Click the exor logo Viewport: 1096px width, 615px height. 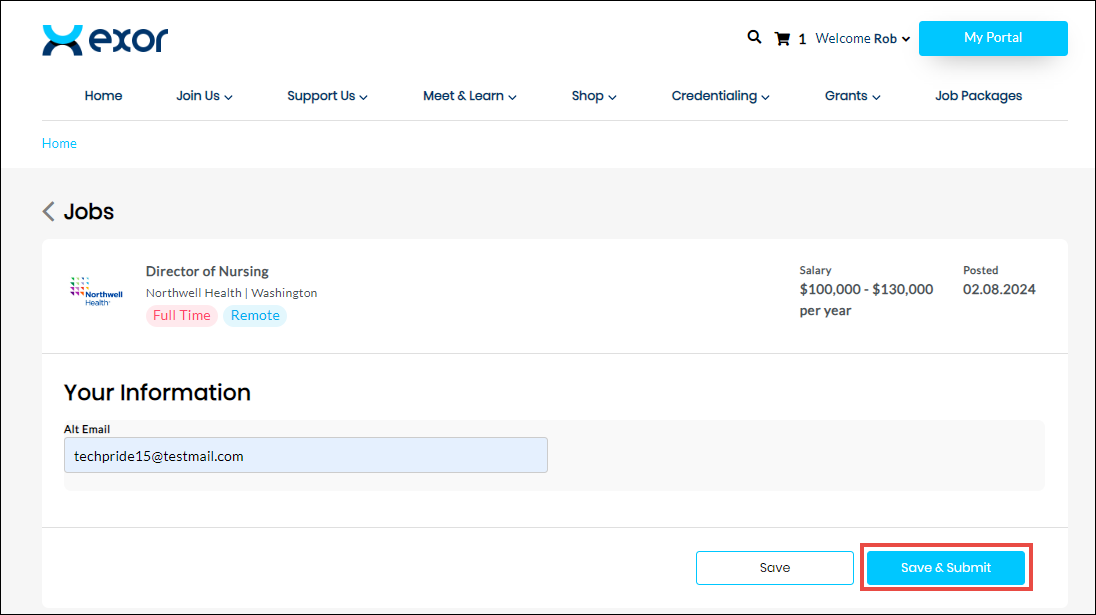point(105,40)
